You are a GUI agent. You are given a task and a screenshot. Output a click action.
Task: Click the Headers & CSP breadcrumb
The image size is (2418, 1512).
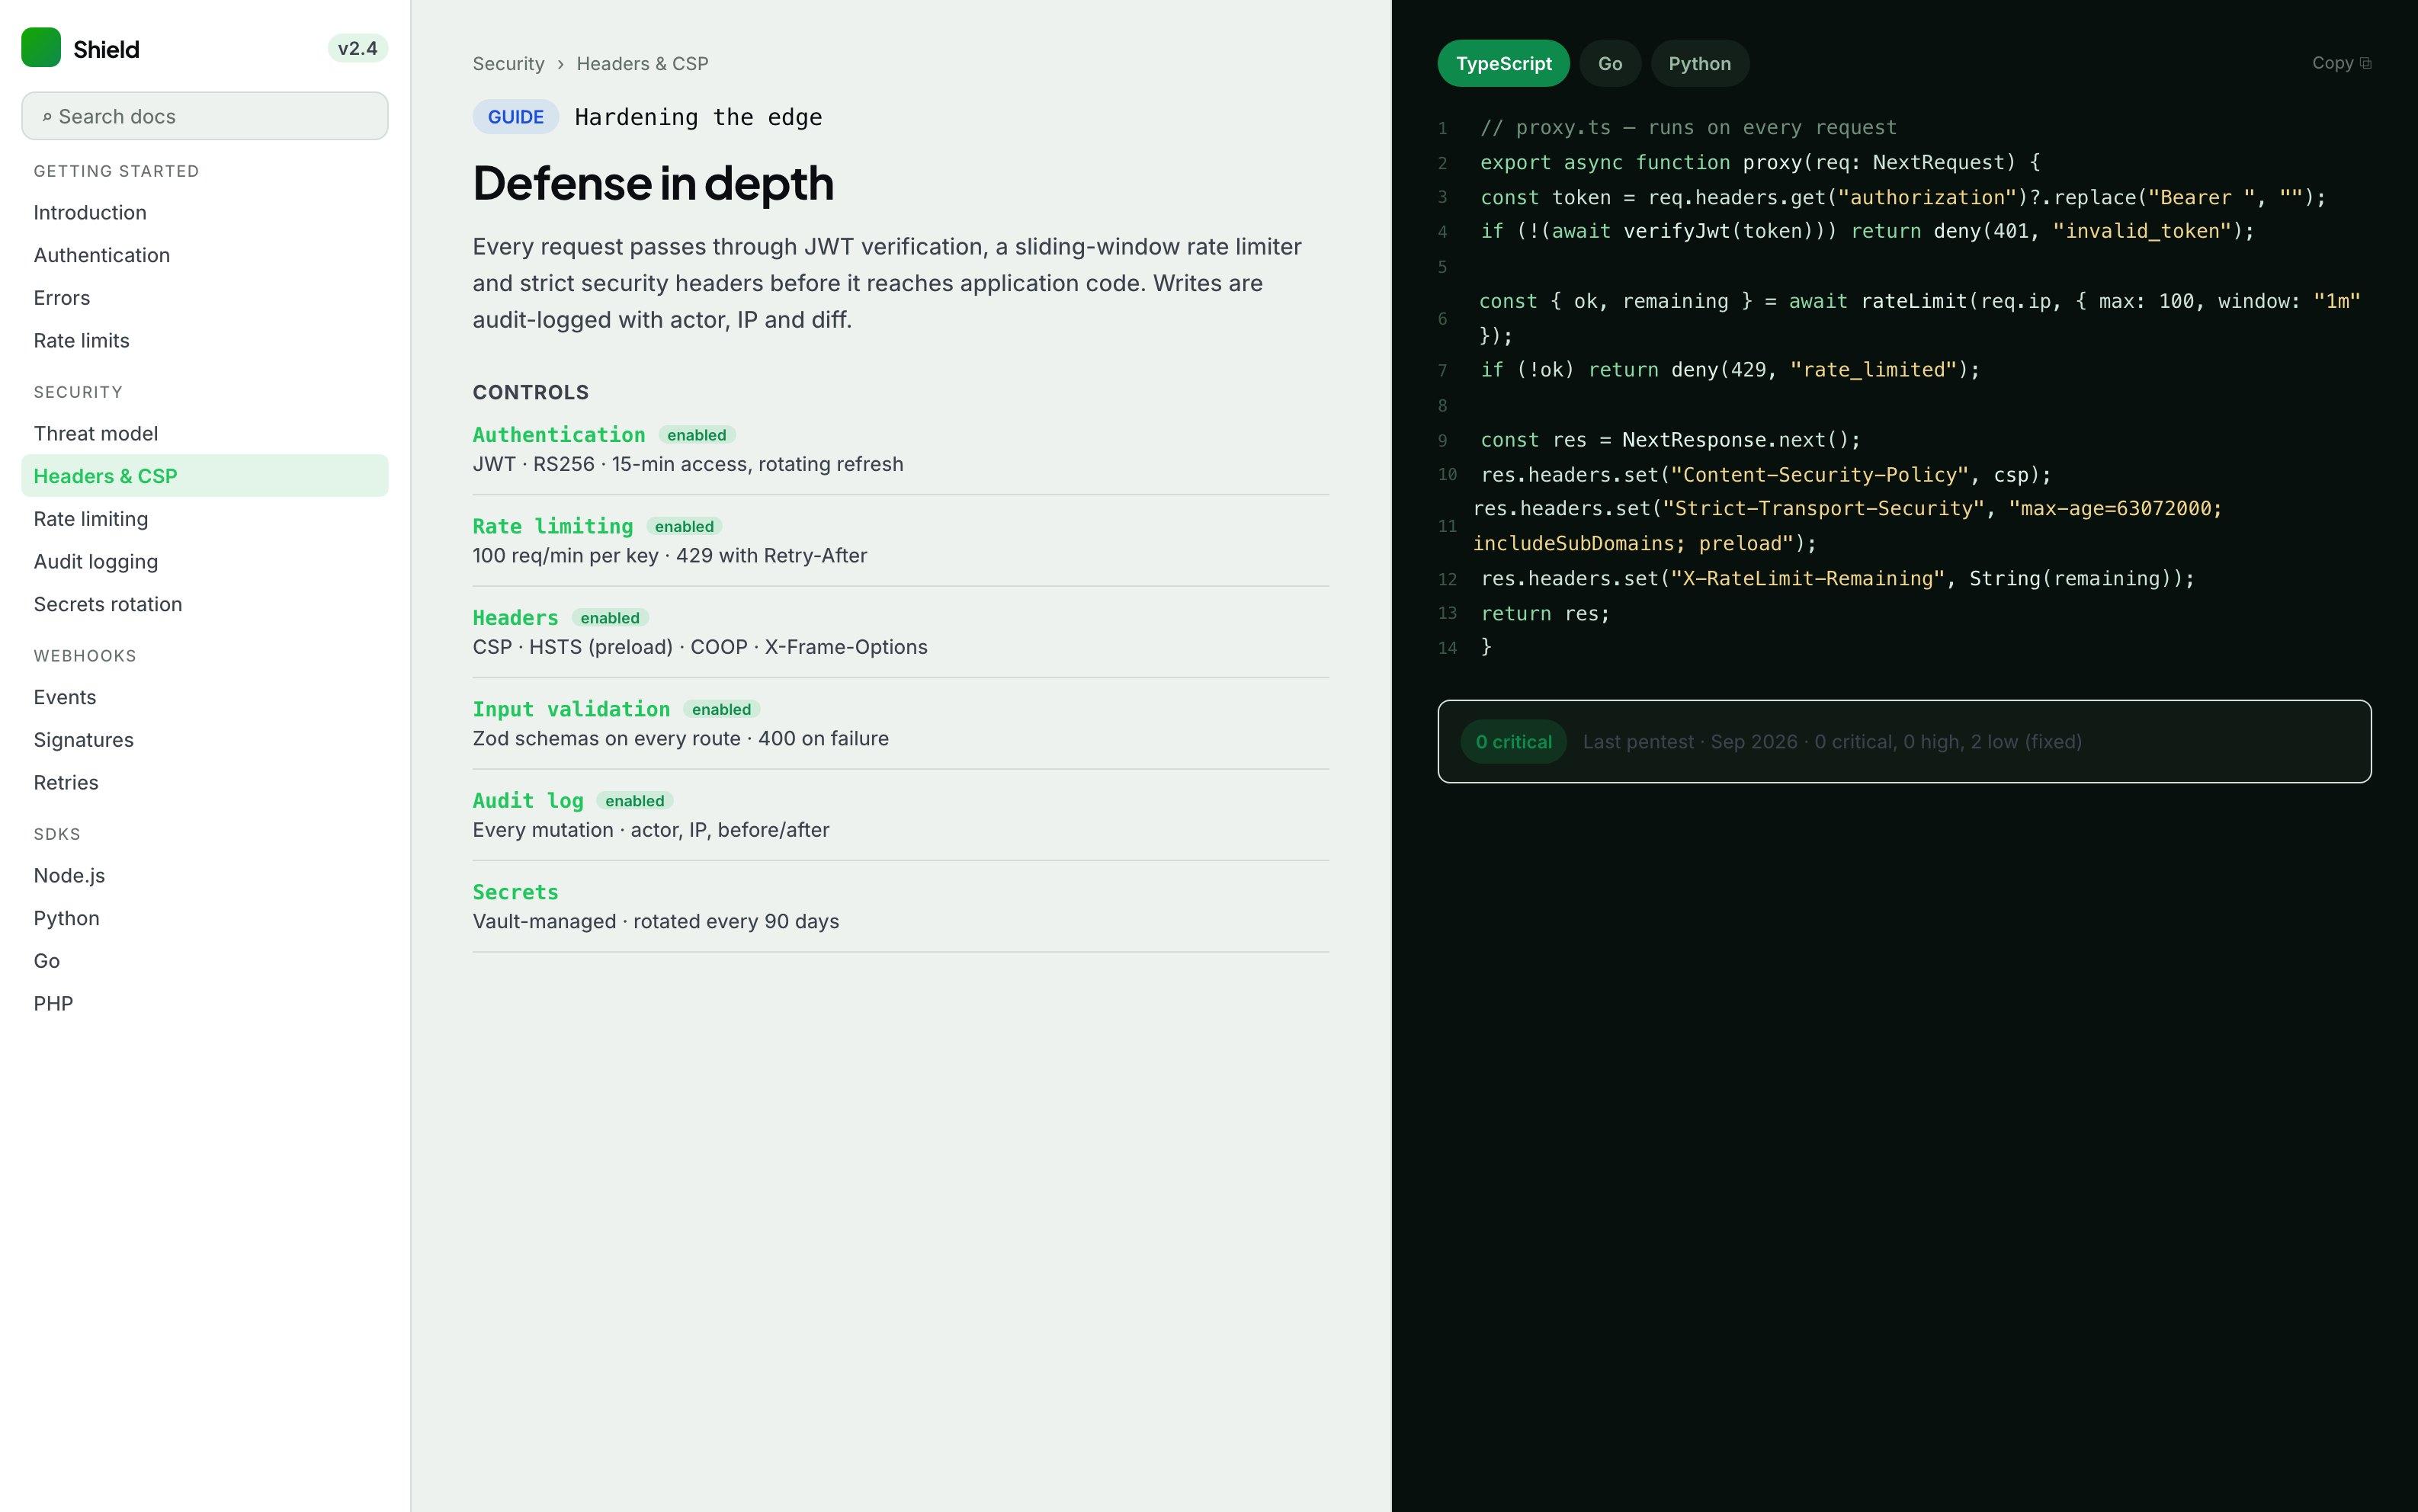[642, 64]
